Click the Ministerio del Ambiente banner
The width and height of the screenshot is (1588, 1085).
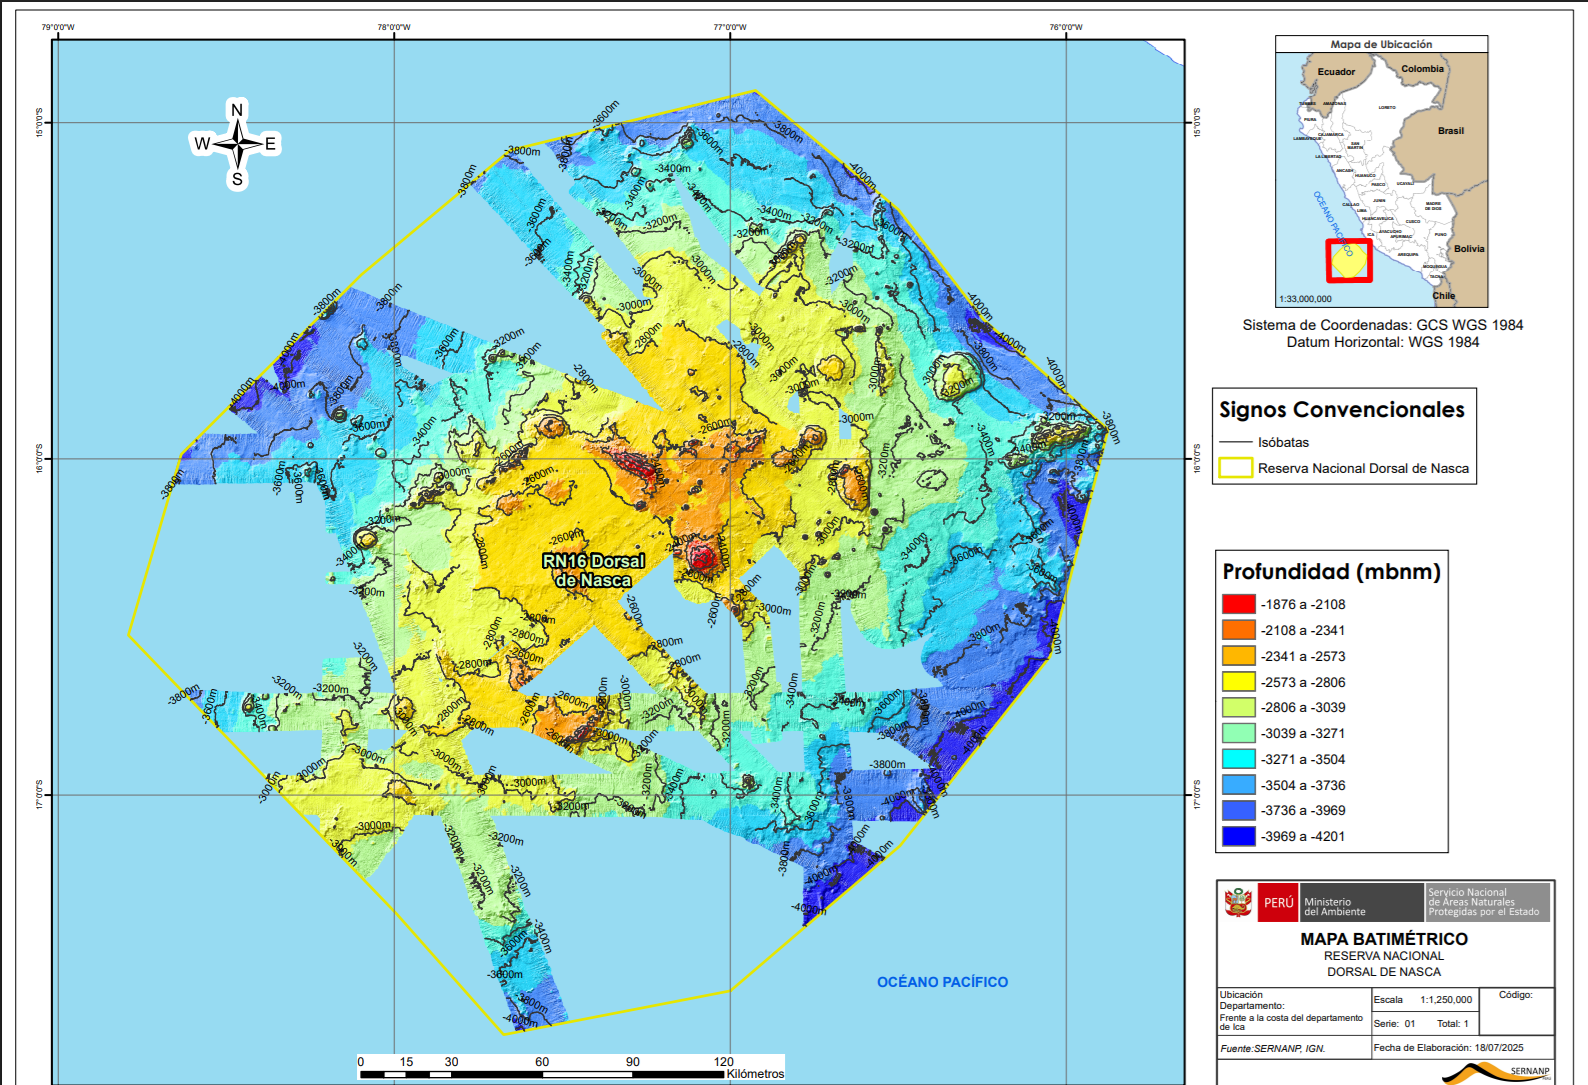coord(1360,902)
